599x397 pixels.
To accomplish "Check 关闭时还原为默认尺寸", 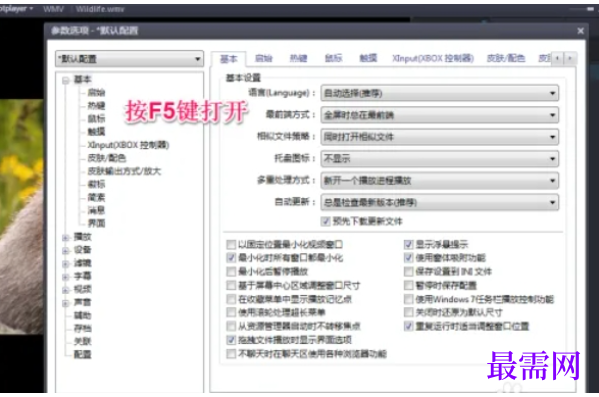I will point(409,313).
